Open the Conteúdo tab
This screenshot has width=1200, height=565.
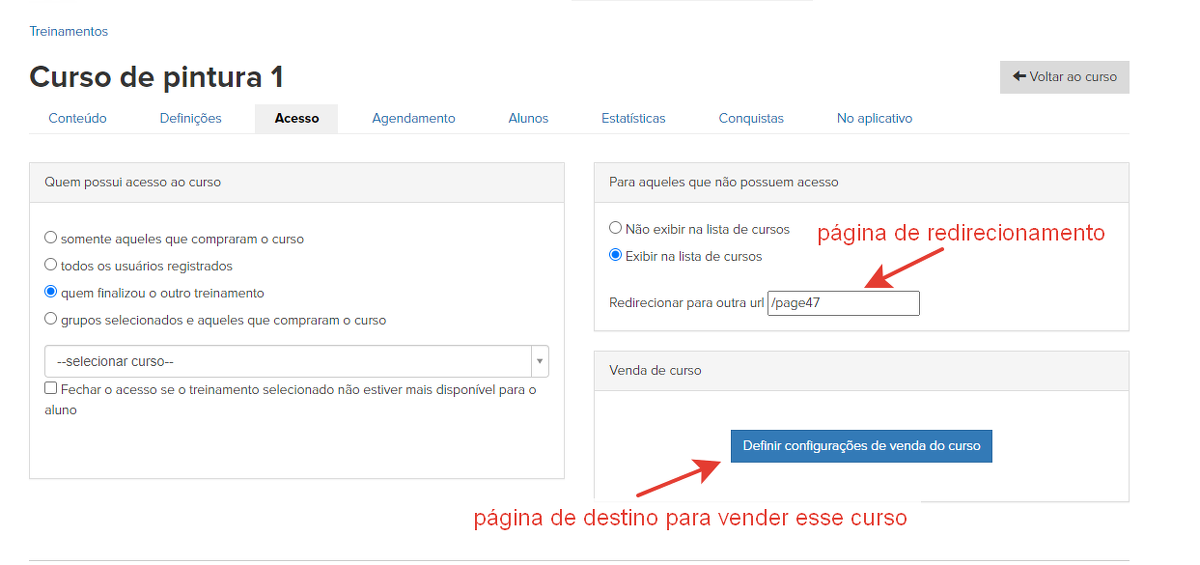(x=77, y=118)
